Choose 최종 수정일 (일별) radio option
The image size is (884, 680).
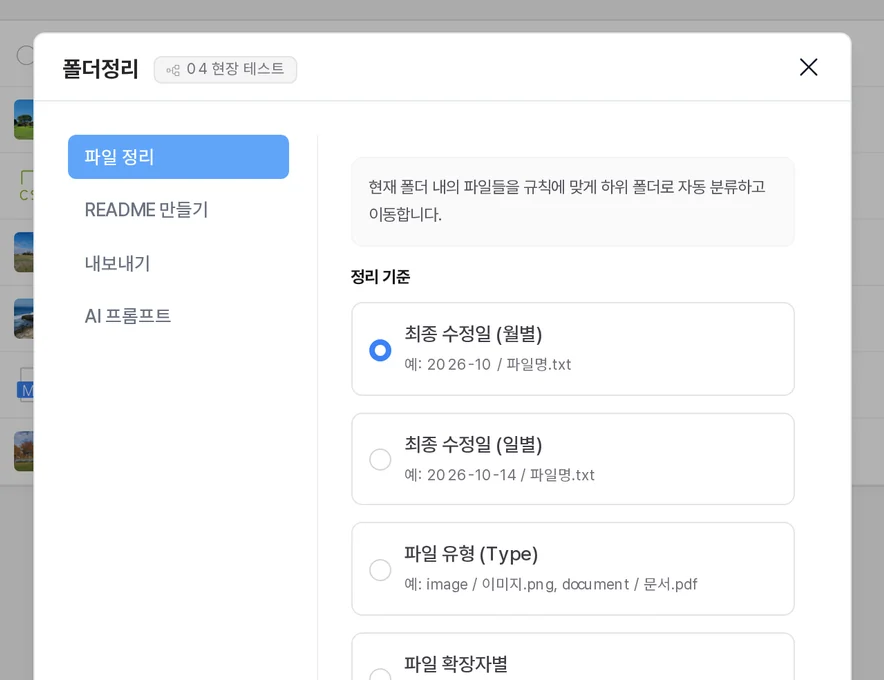pyautogui.click(x=380, y=460)
